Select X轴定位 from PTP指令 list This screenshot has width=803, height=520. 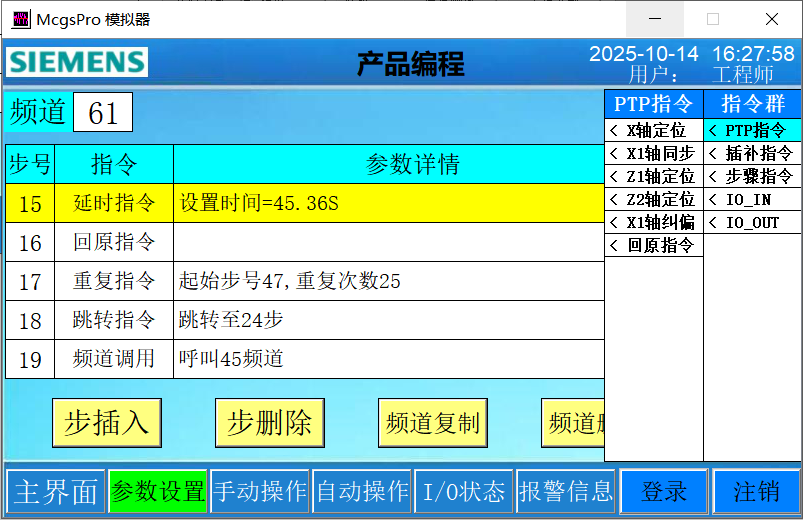tap(654, 130)
